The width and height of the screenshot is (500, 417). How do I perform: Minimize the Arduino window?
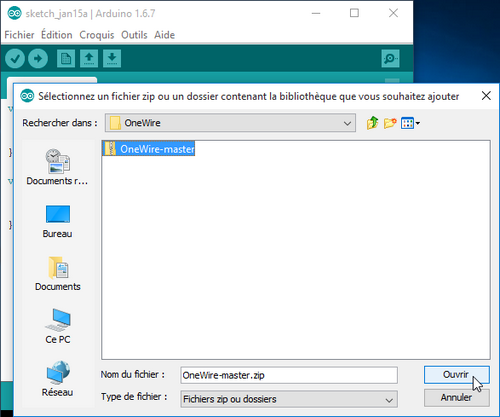316,13
